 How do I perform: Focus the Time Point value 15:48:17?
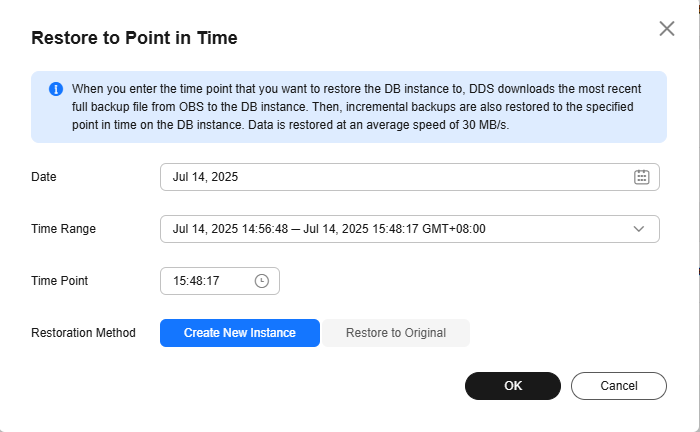[x=196, y=281]
